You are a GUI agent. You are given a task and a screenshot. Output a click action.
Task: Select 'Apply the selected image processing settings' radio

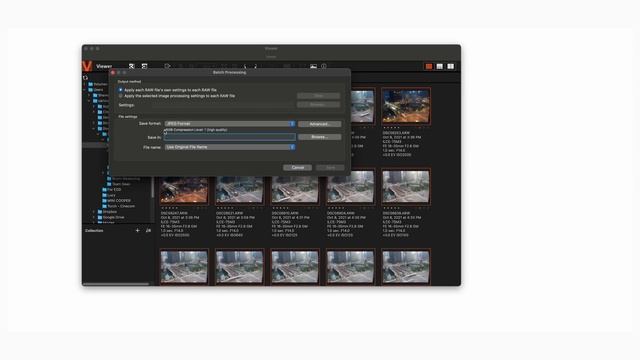pos(120,96)
